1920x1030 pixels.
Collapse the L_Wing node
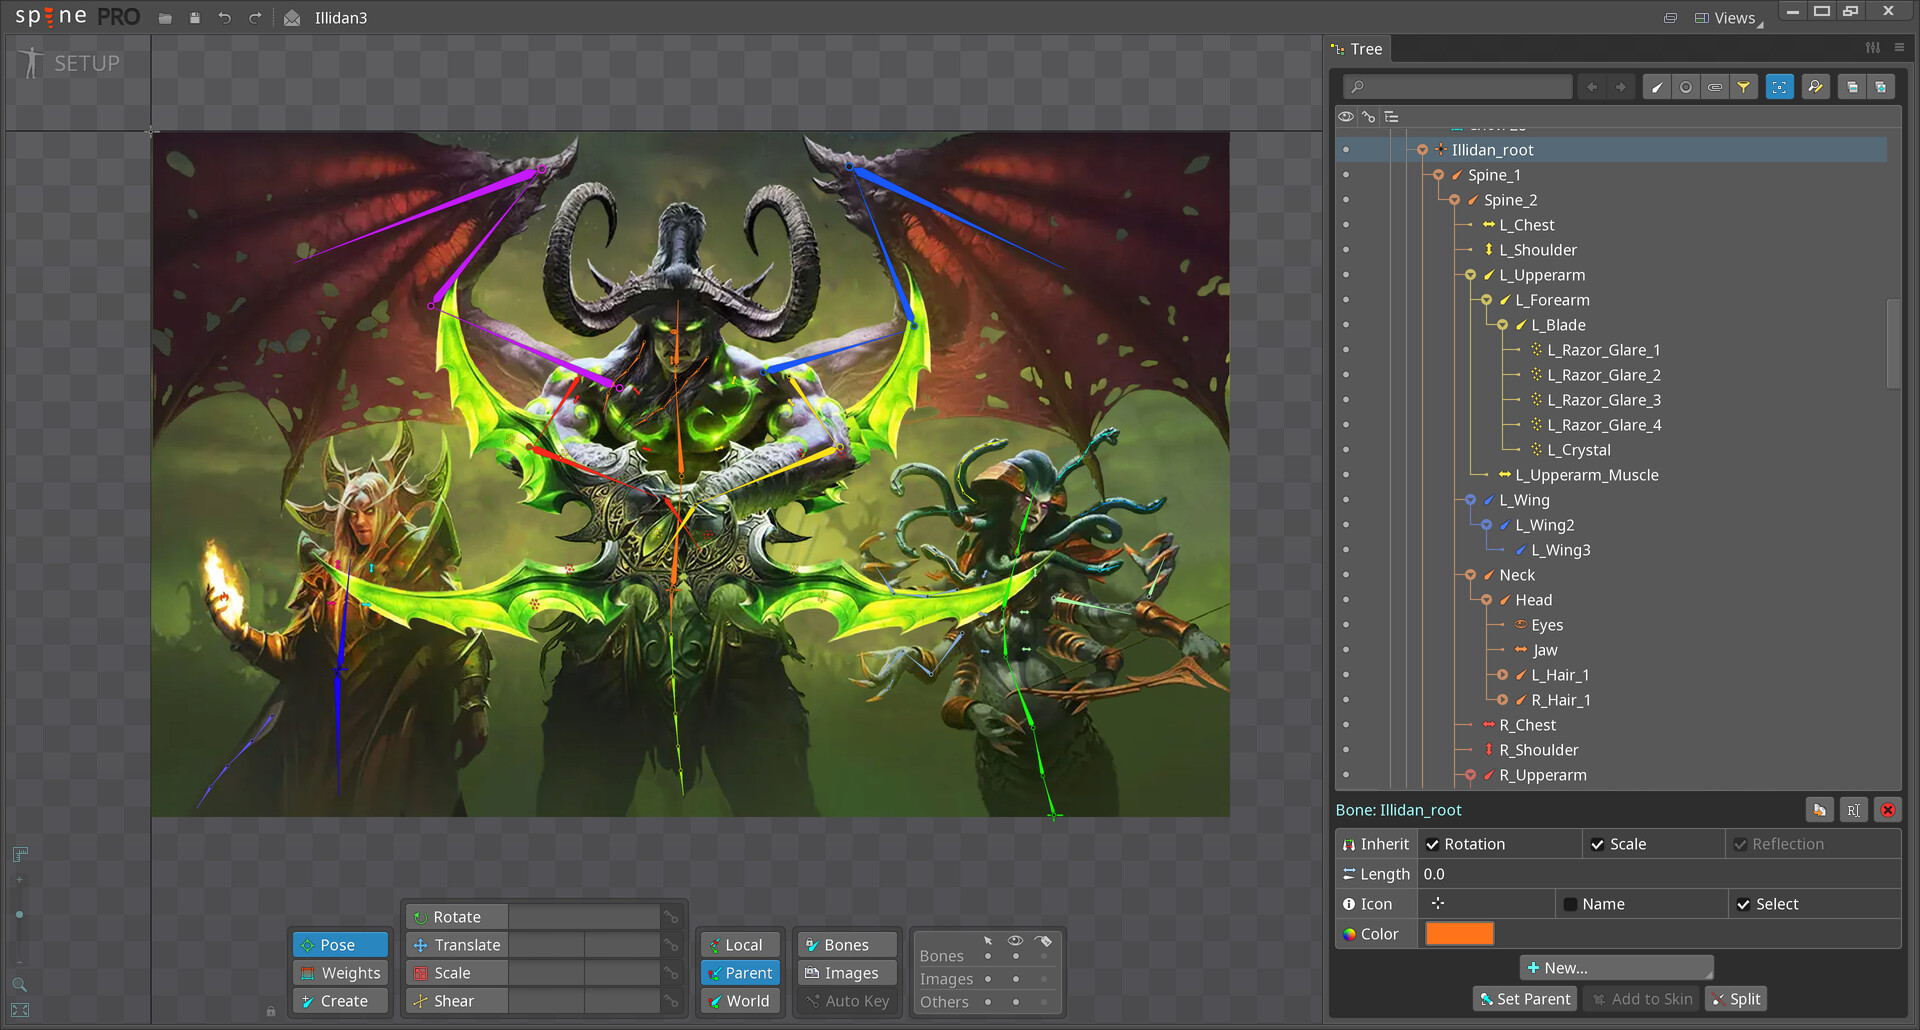[x=1470, y=500]
